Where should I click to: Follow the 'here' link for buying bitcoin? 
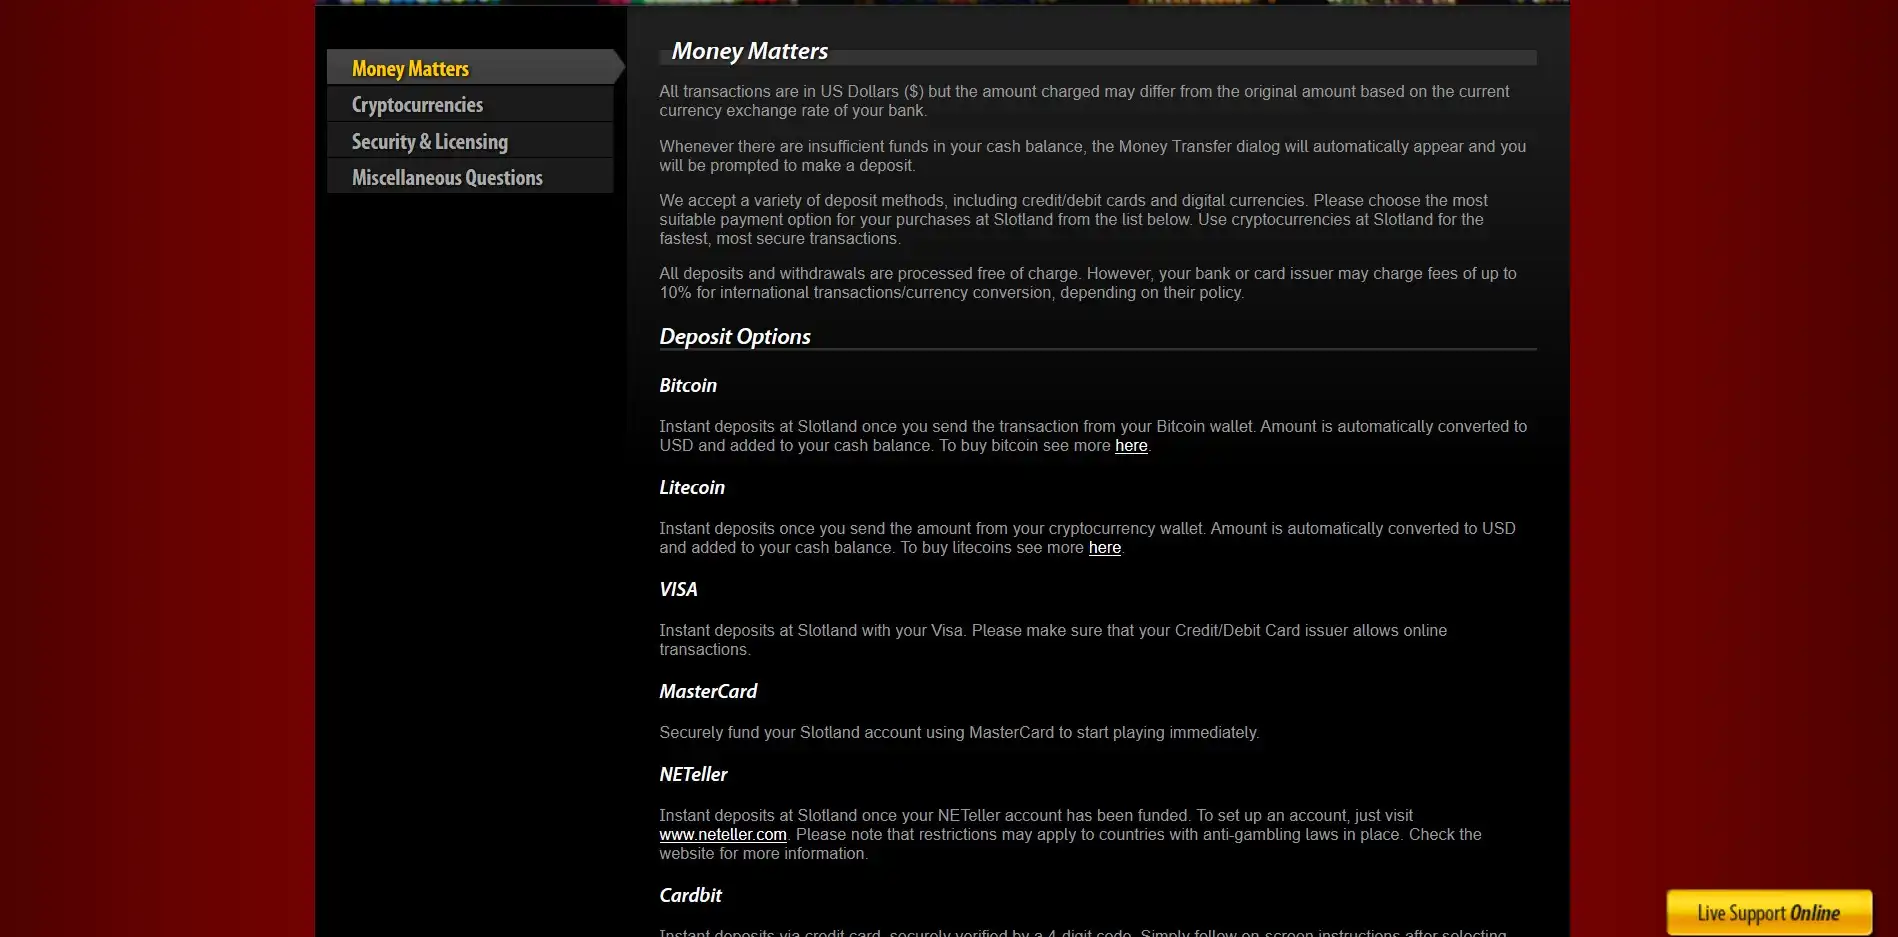click(x=1131, y=446)
